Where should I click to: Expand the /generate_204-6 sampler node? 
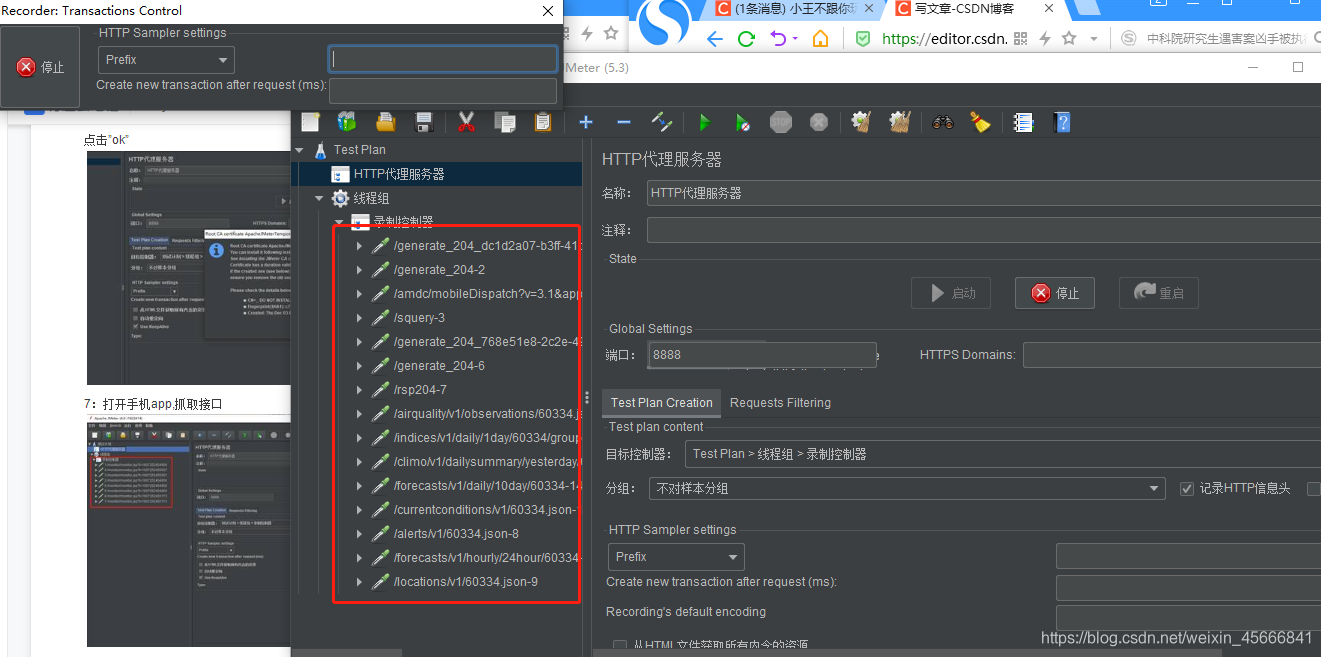[360, 366]
